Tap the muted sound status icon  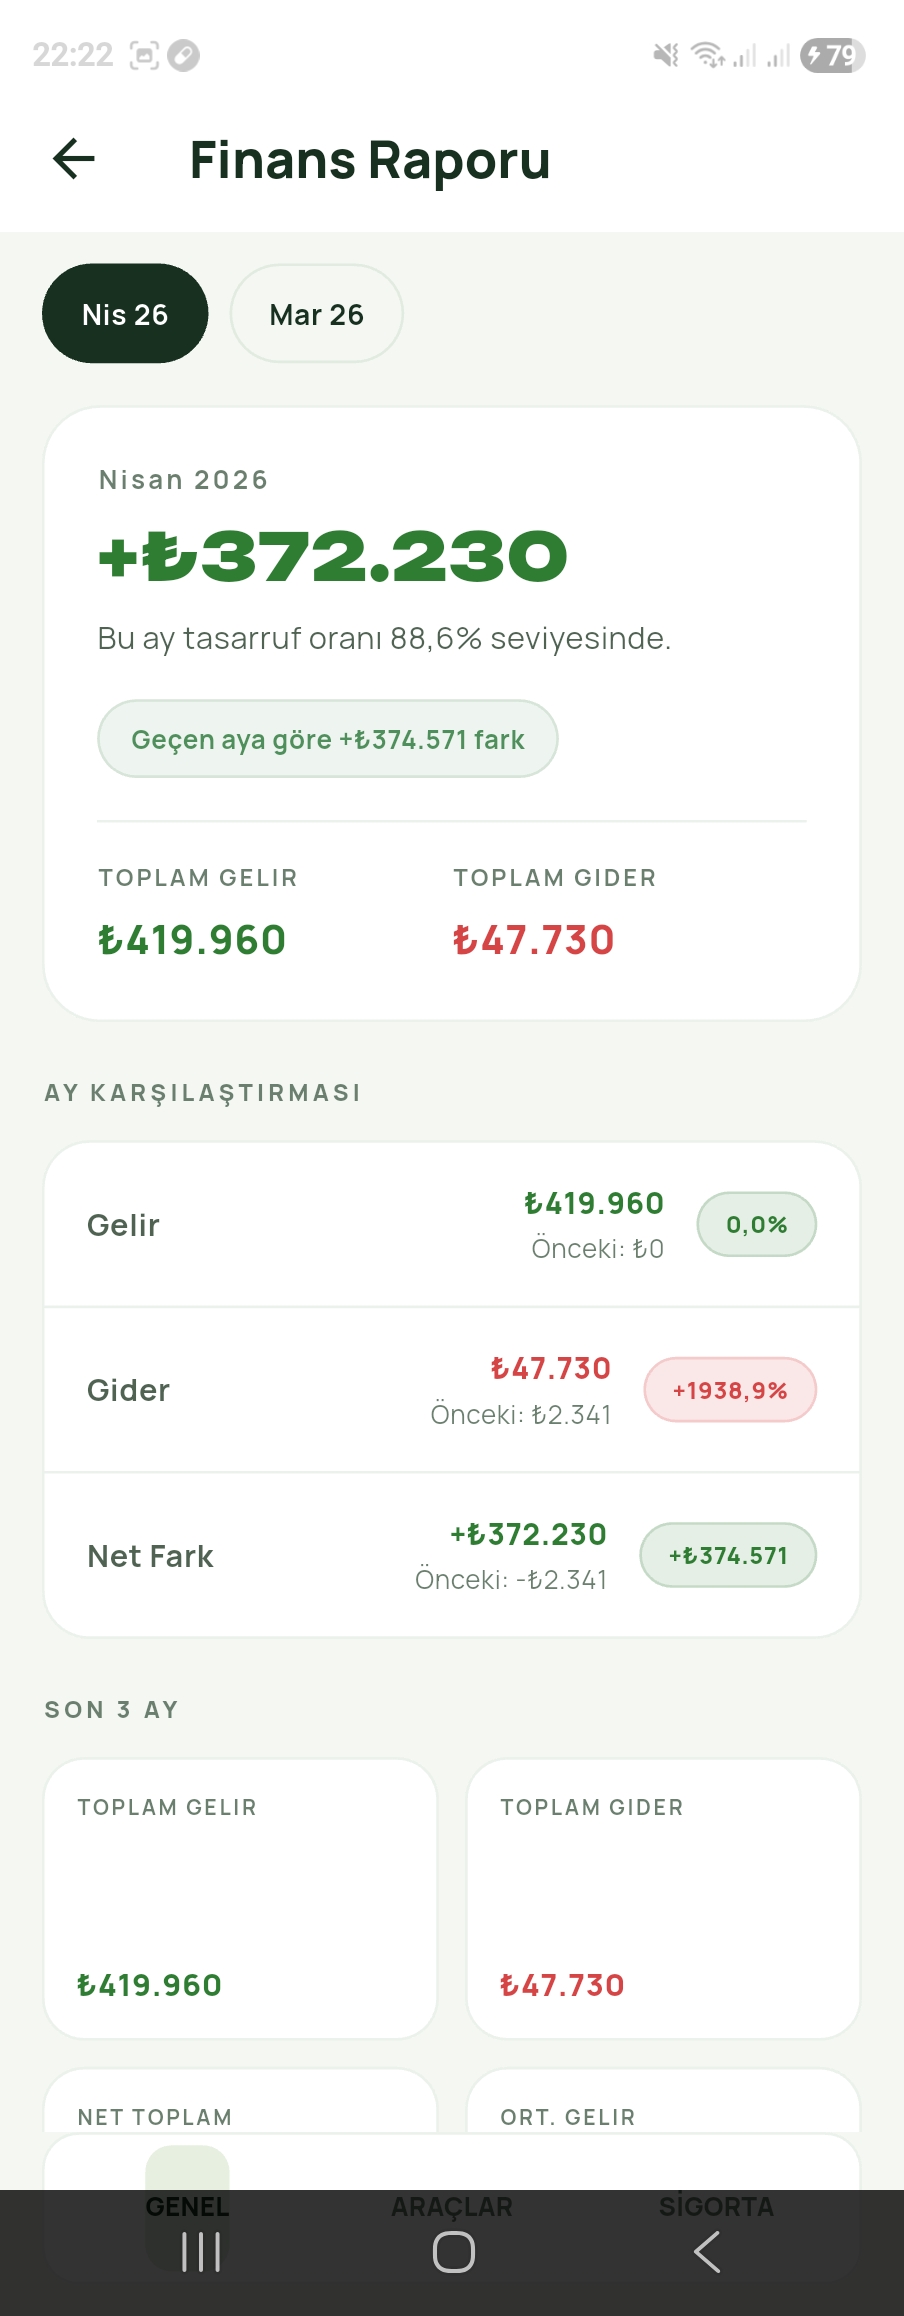(665, 55)
